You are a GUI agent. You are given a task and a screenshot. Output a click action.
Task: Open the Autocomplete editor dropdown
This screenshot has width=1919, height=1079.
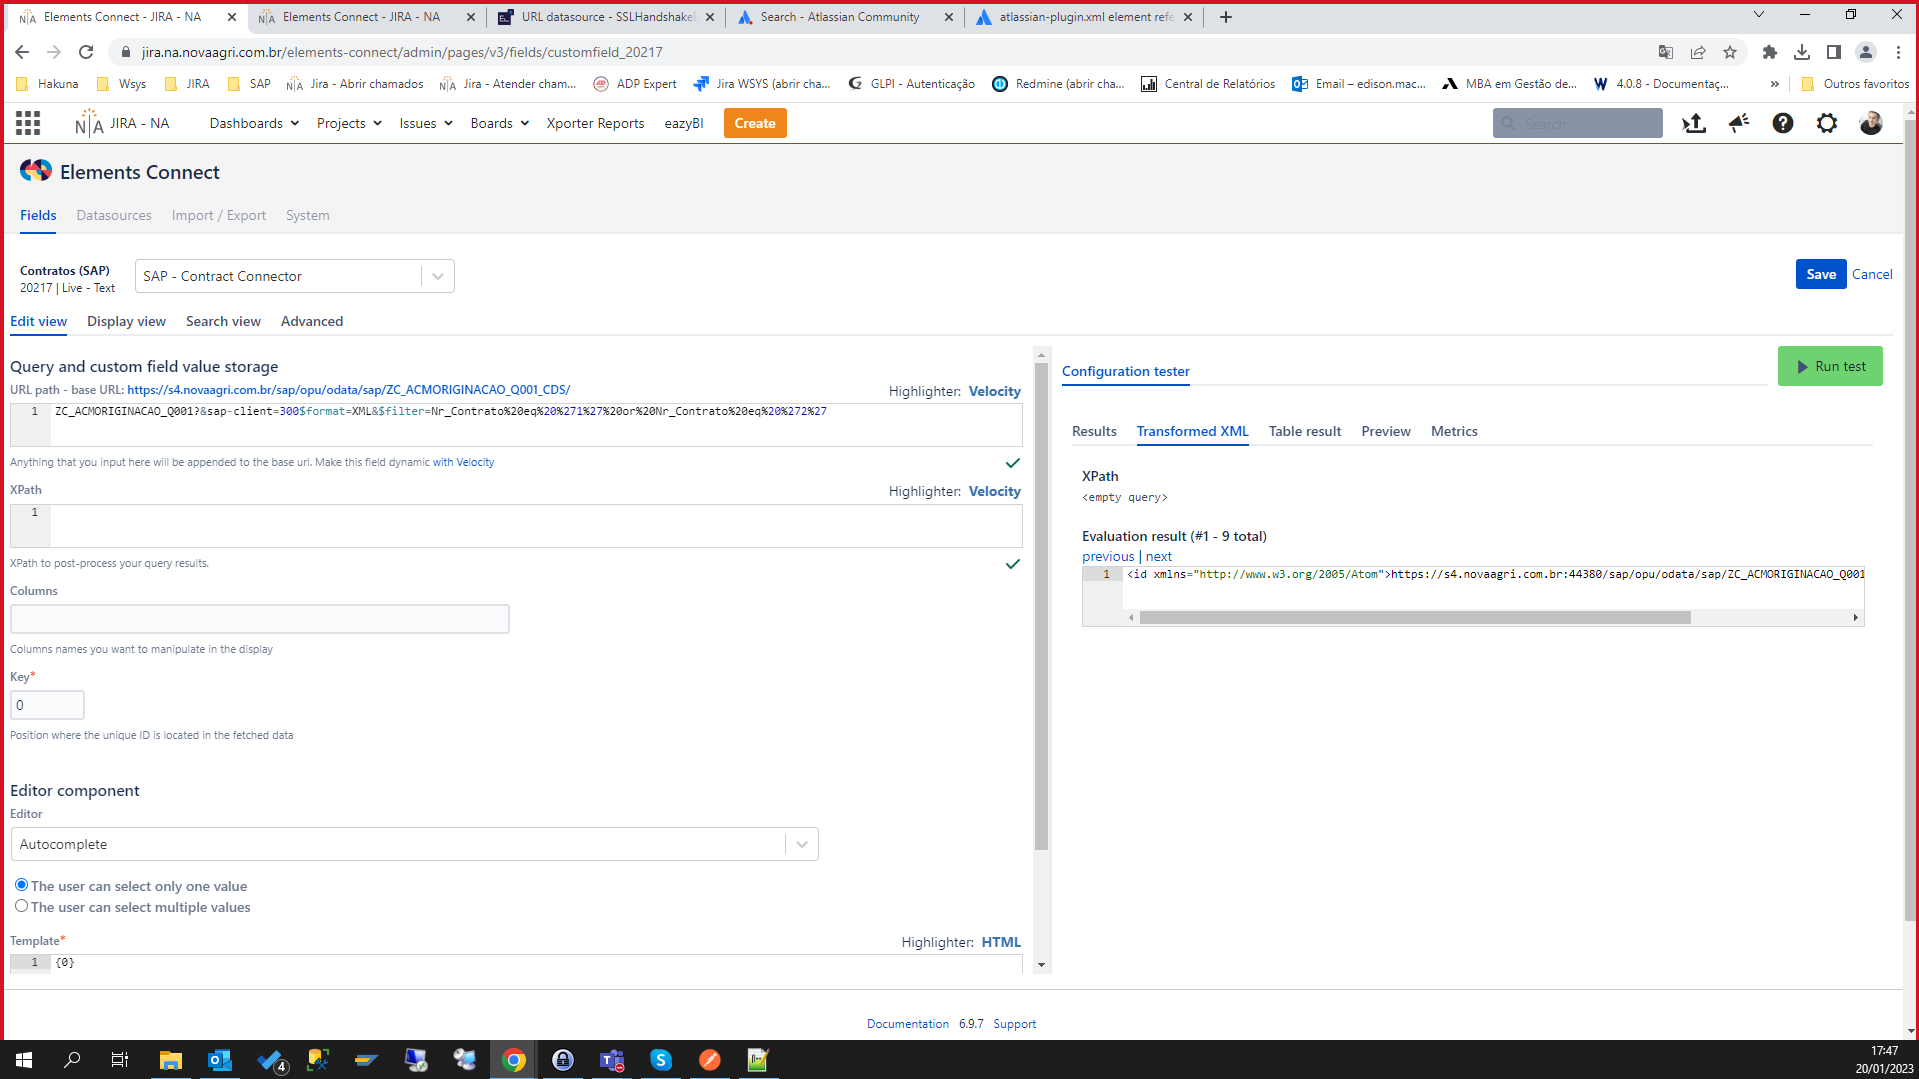[x=415, y=844]
